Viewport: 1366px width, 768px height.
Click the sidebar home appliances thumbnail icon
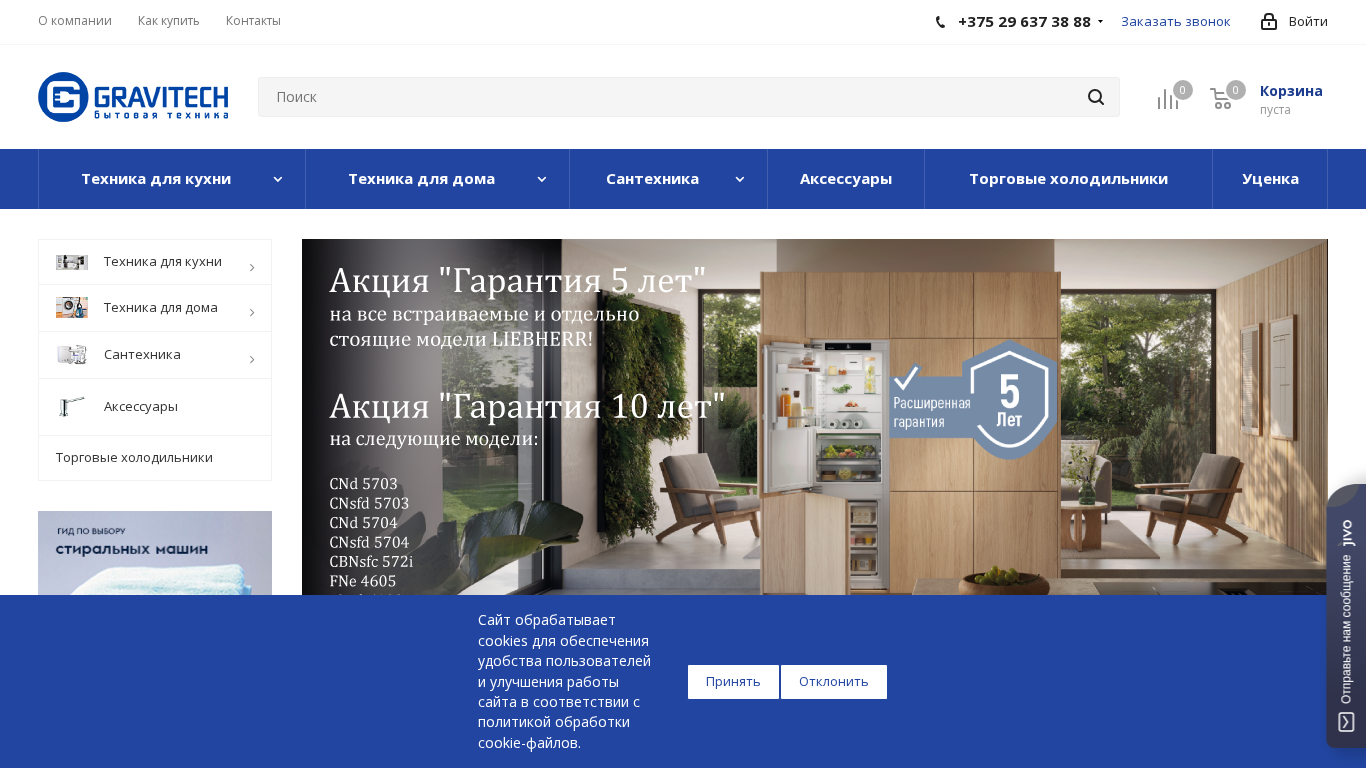(x=72, y=307)
